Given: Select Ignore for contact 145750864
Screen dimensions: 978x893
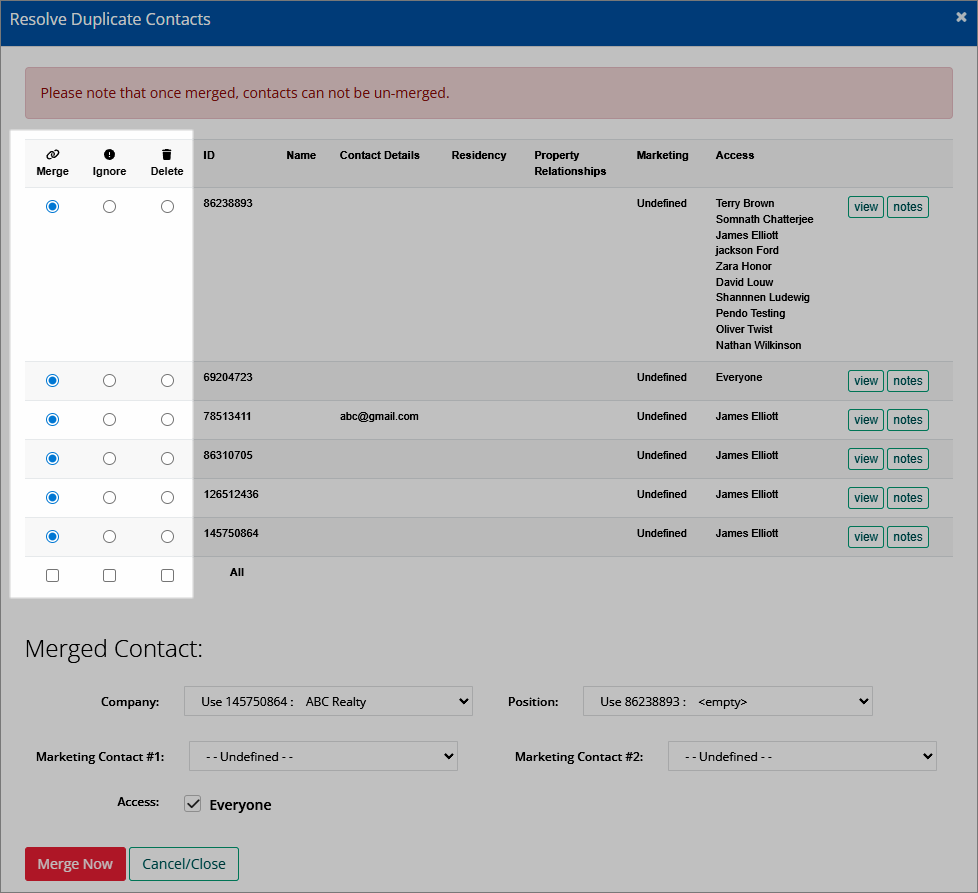Looking at the screenshot, I should (109, 536).
